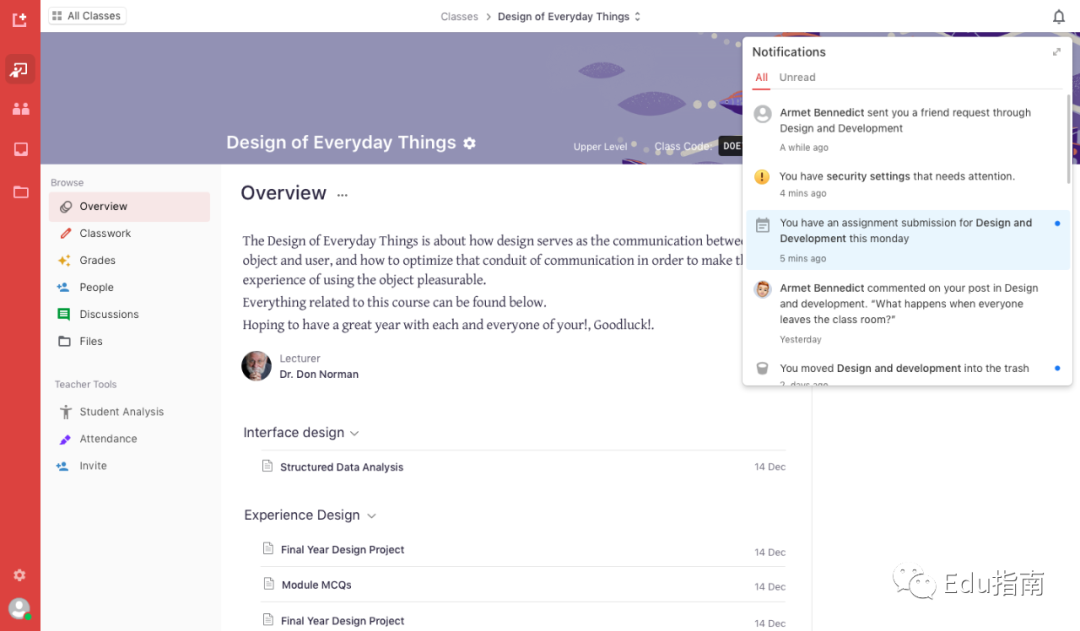
Task: Click the Dr. Don Norman lecturer name
Action: (319, 375)
